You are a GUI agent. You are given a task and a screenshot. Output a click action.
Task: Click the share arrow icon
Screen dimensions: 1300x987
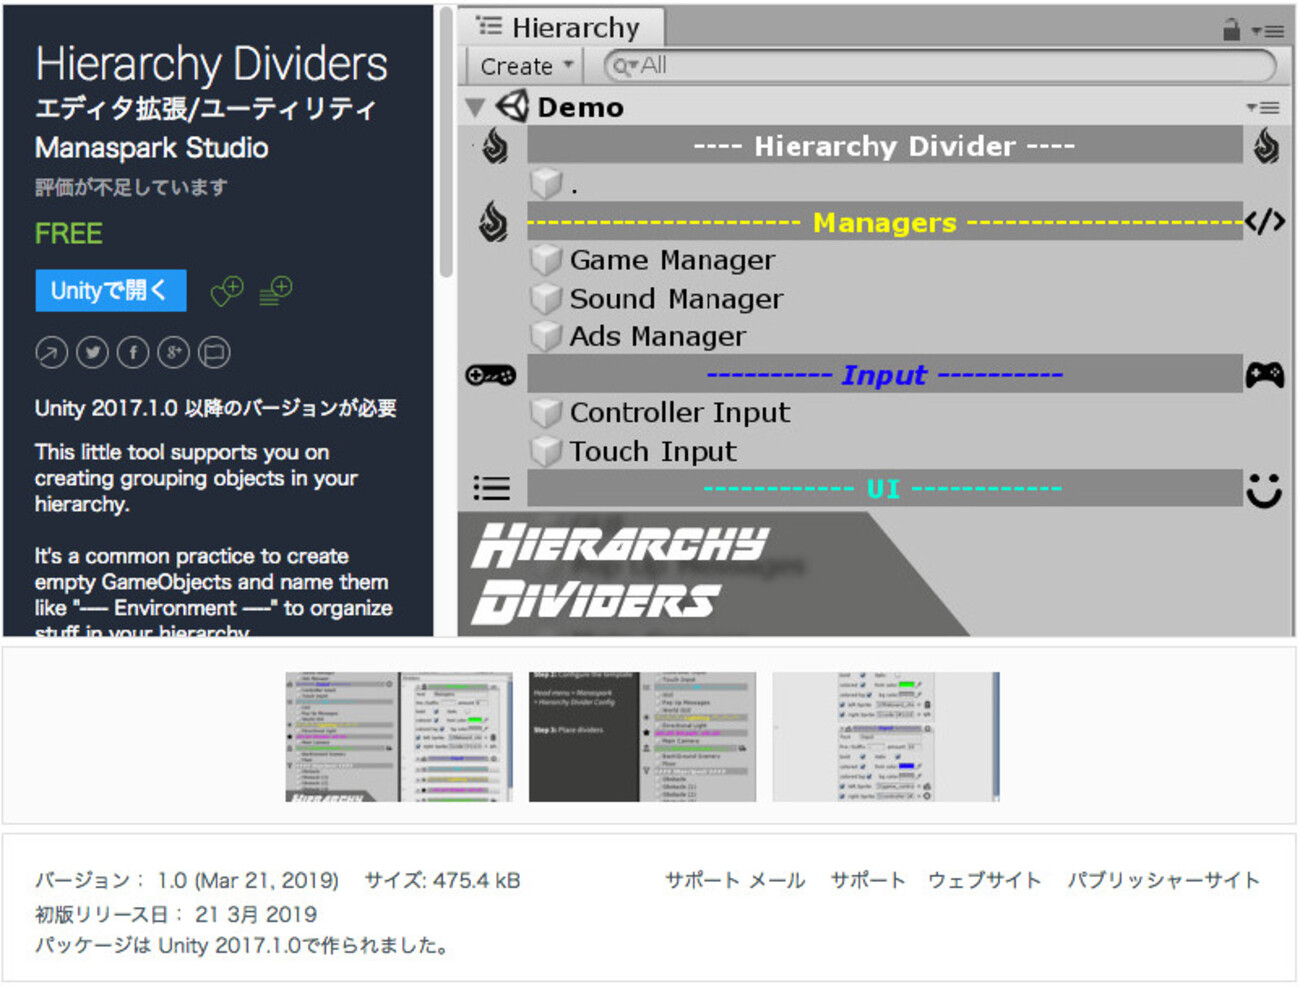[x=52, y=352]
